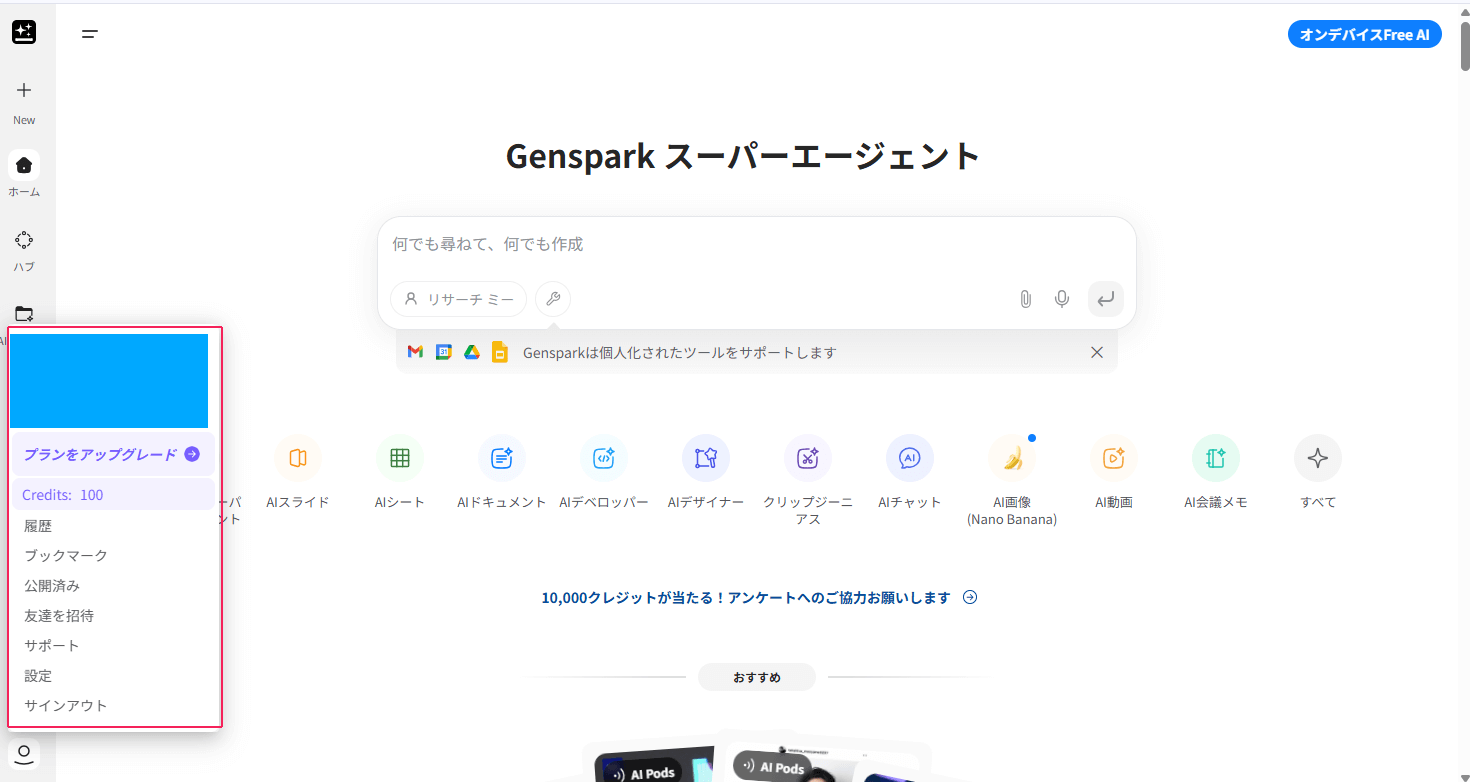Dismiss the personalized tools banner
Viewport: 1470px width, 782px height.
click(x=1097, y=352)
